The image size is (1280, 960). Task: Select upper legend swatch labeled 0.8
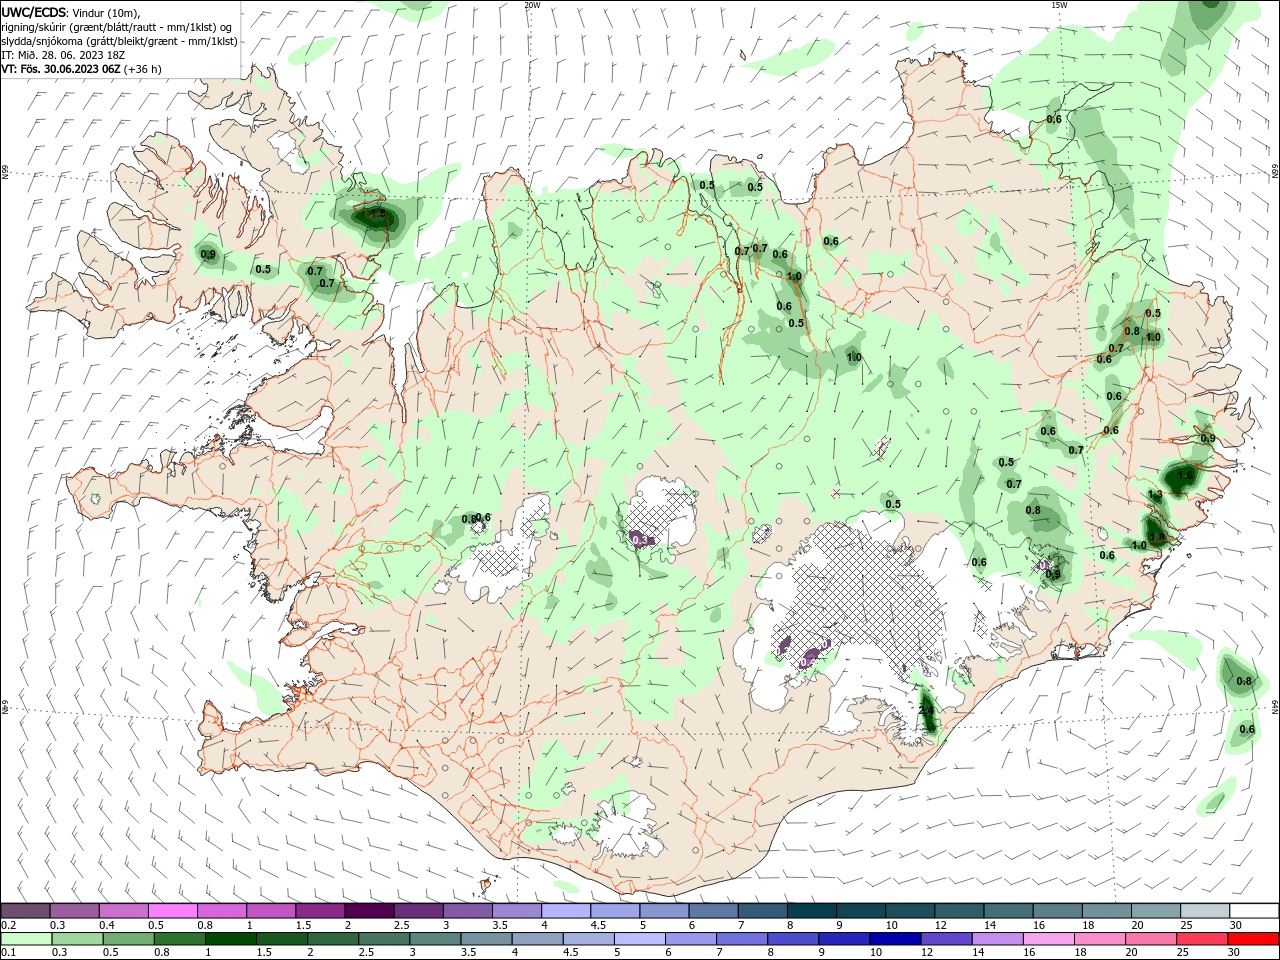click(222, 911)
